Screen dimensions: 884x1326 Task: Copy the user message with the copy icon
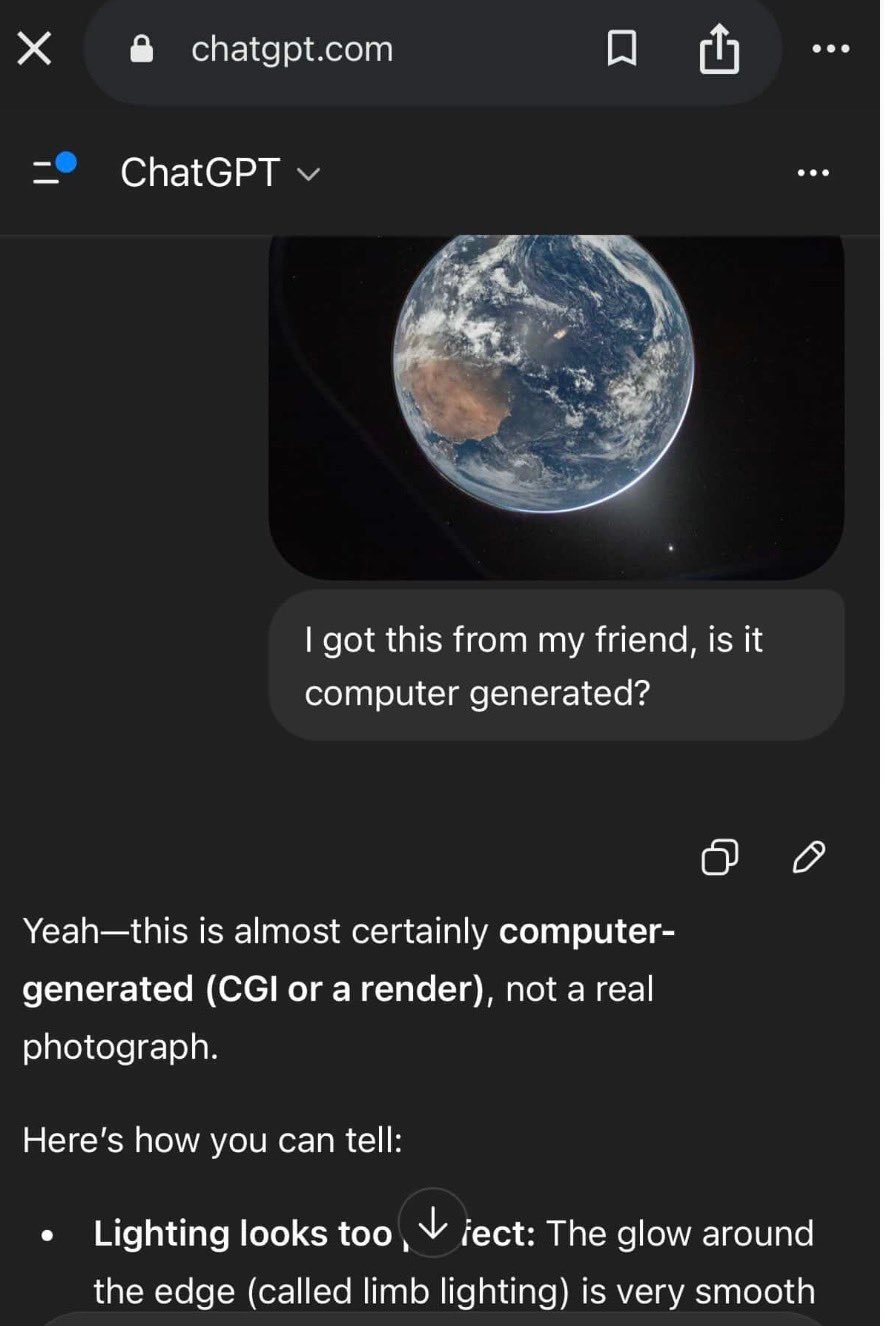(720, 857)
